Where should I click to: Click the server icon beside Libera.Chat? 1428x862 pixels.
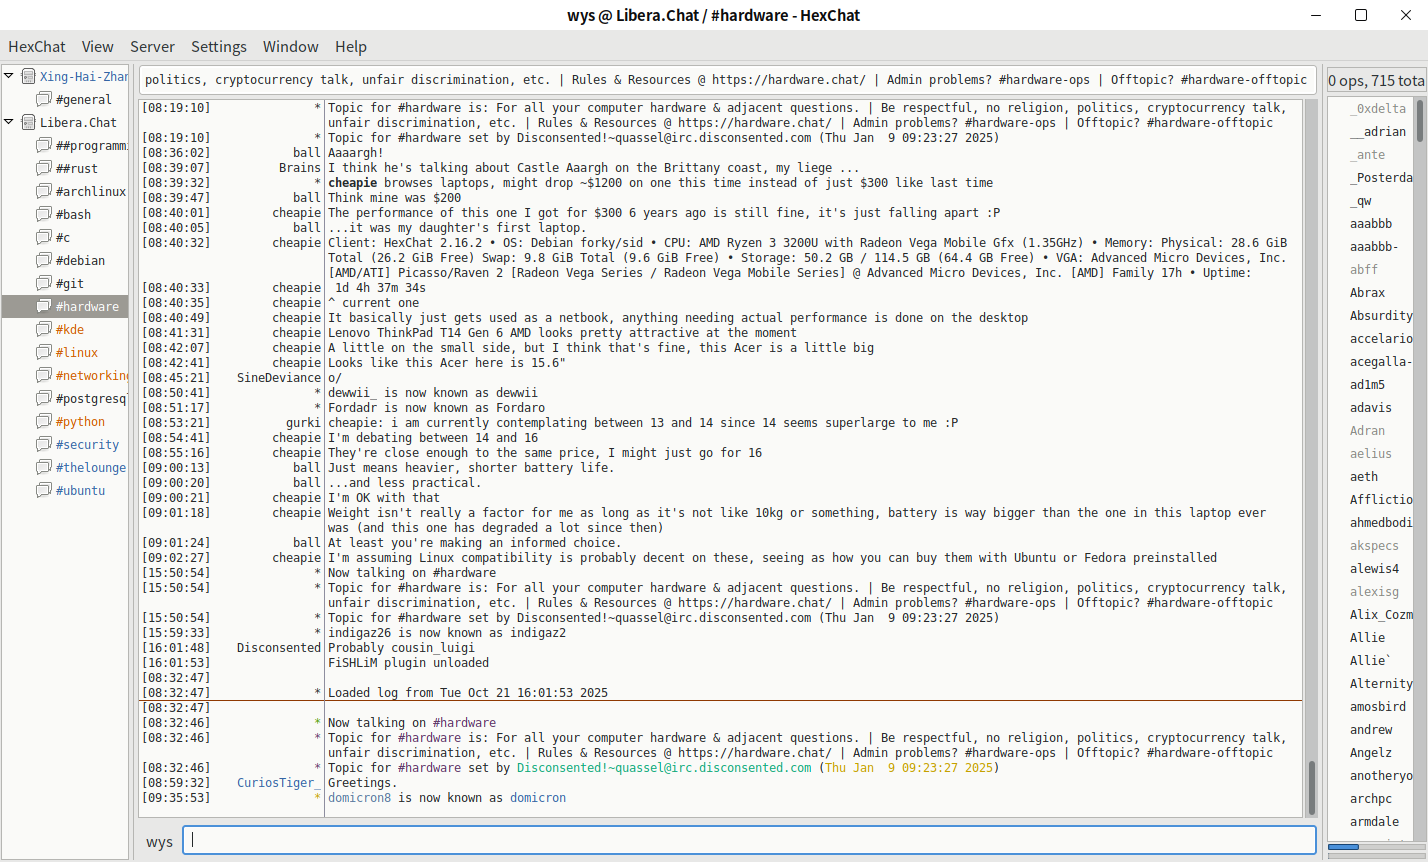(28, 122)
